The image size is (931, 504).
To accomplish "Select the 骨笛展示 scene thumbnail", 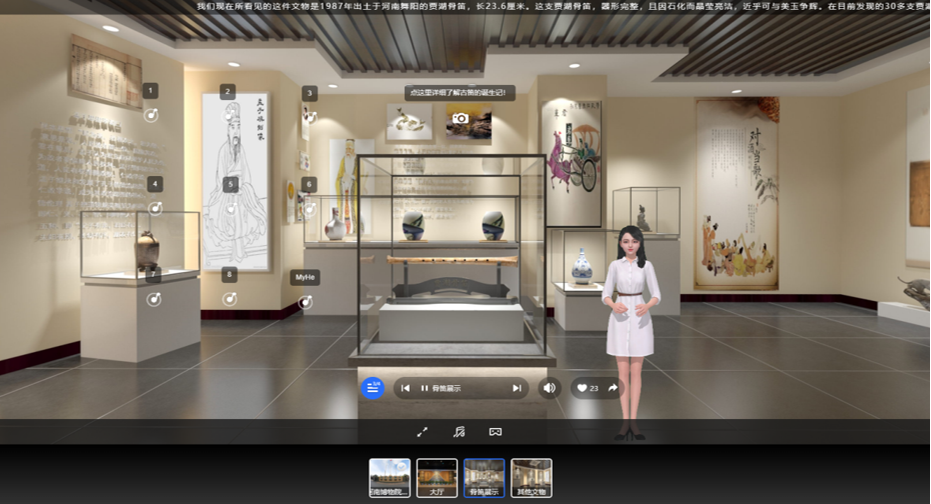I will (484, 478).
